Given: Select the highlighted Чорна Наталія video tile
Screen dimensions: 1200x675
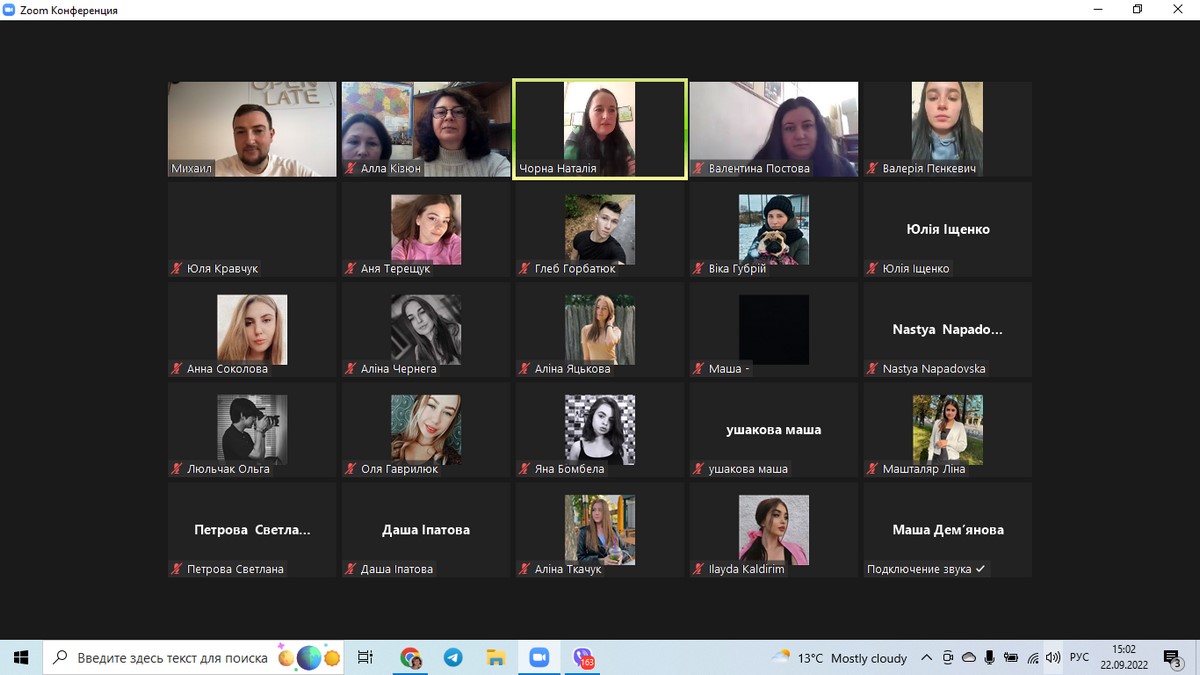Looking at the screenshot, I should tap(600, 129).
